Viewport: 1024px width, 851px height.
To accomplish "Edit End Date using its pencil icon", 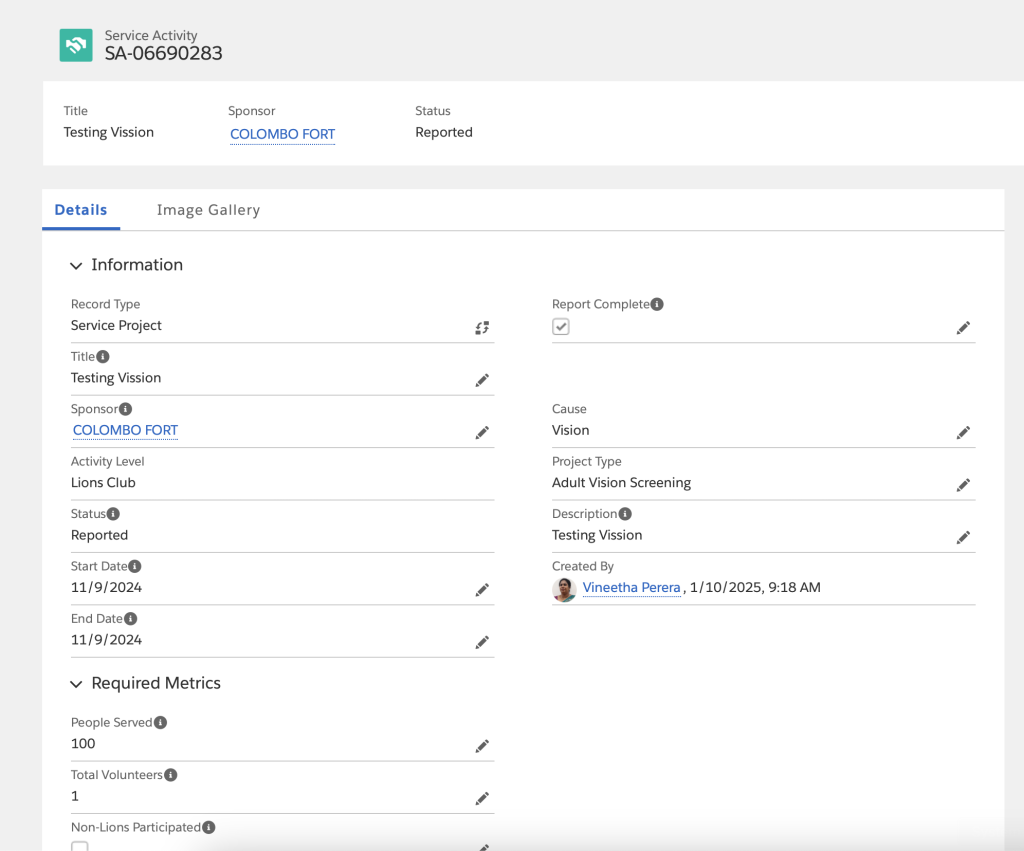I will point(482,642).
